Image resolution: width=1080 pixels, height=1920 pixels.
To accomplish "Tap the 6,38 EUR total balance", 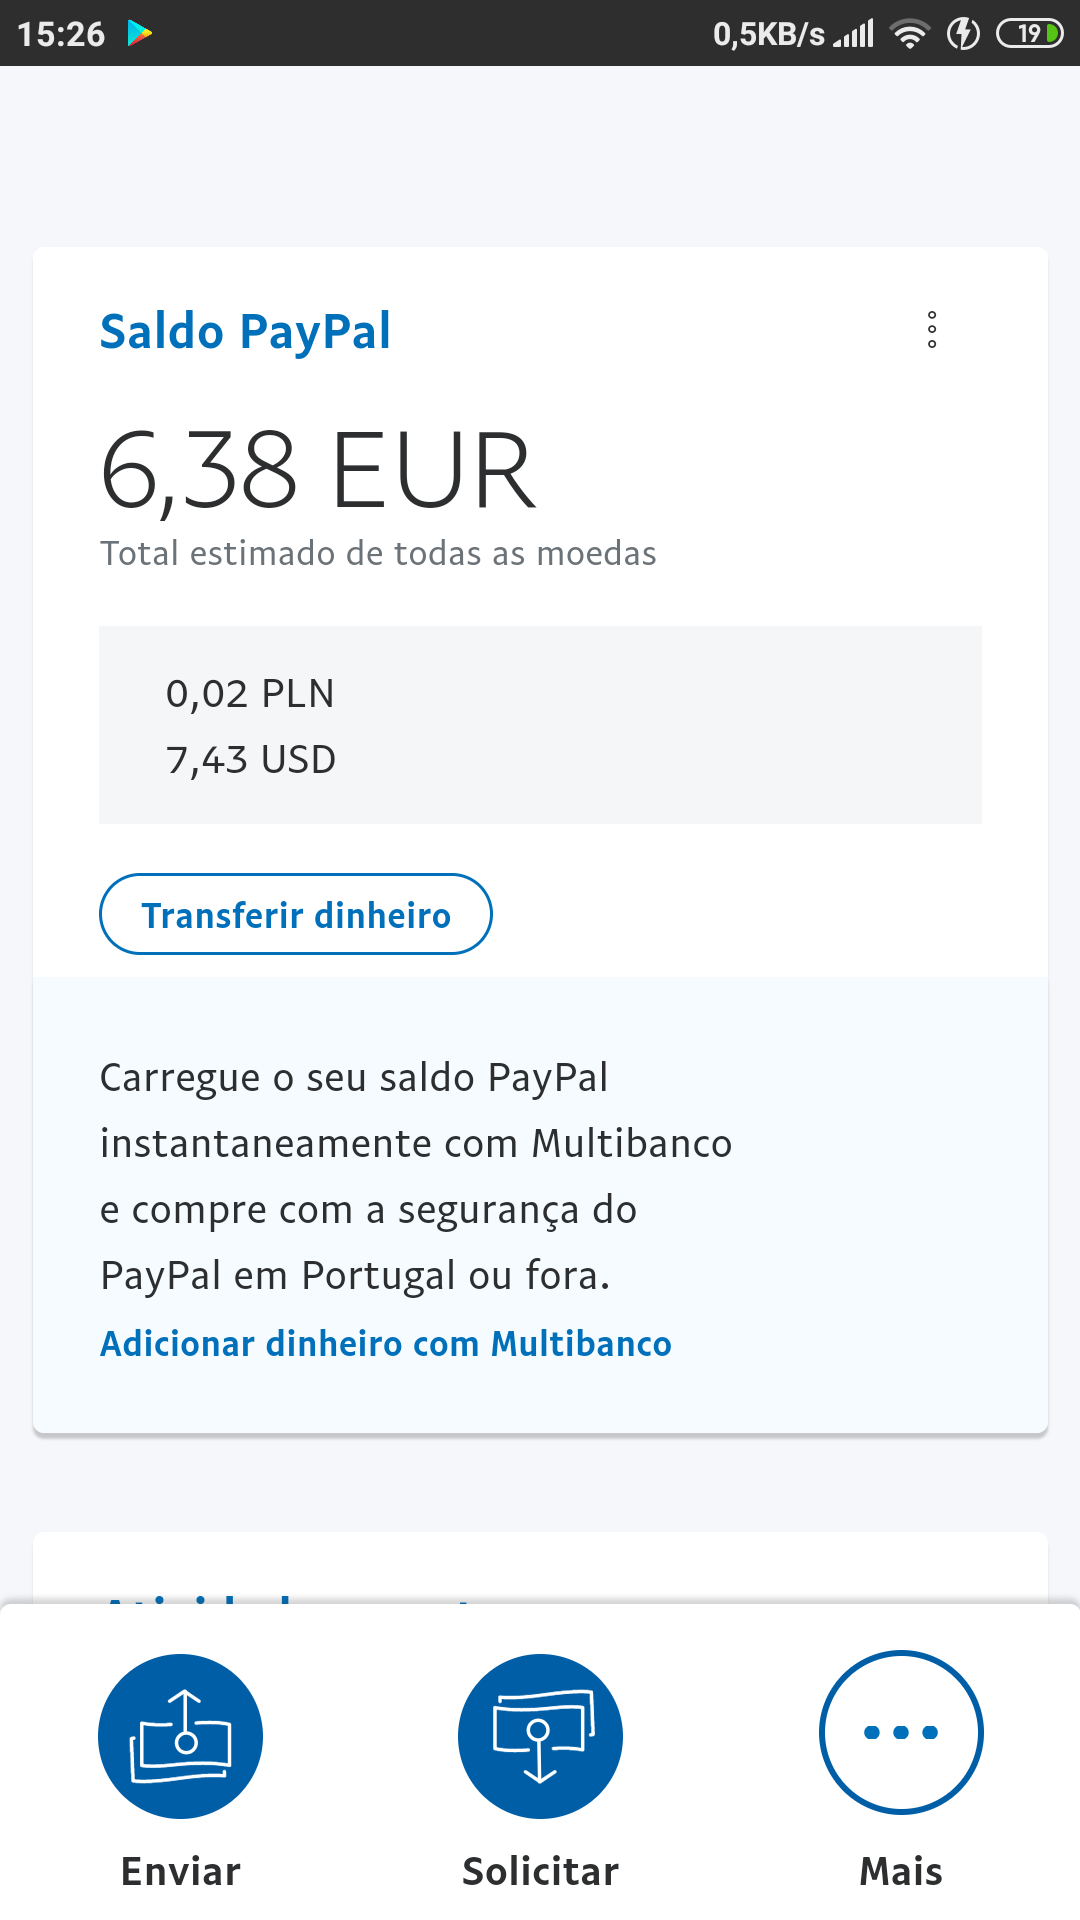I will pos(318,470).
